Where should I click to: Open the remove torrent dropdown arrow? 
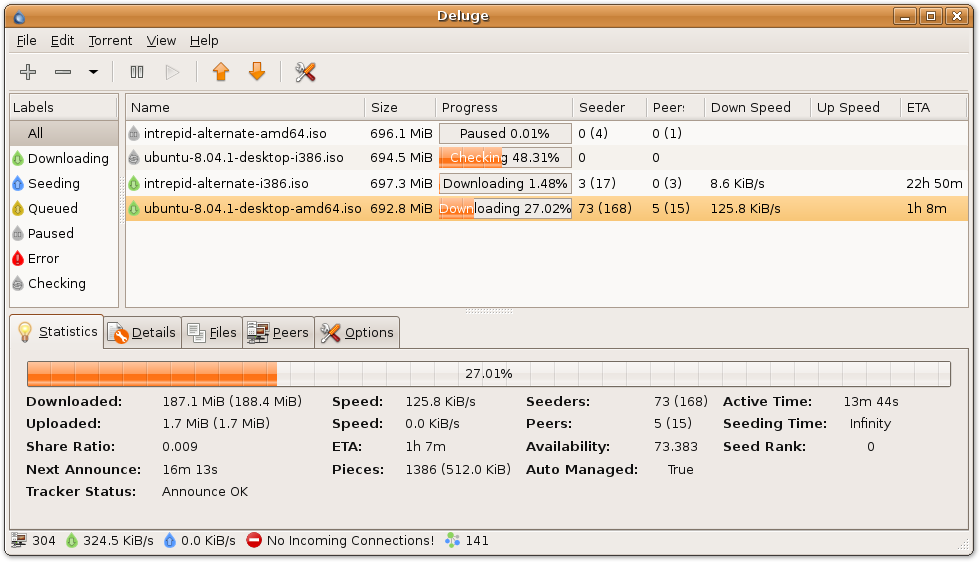pos(93,72)
